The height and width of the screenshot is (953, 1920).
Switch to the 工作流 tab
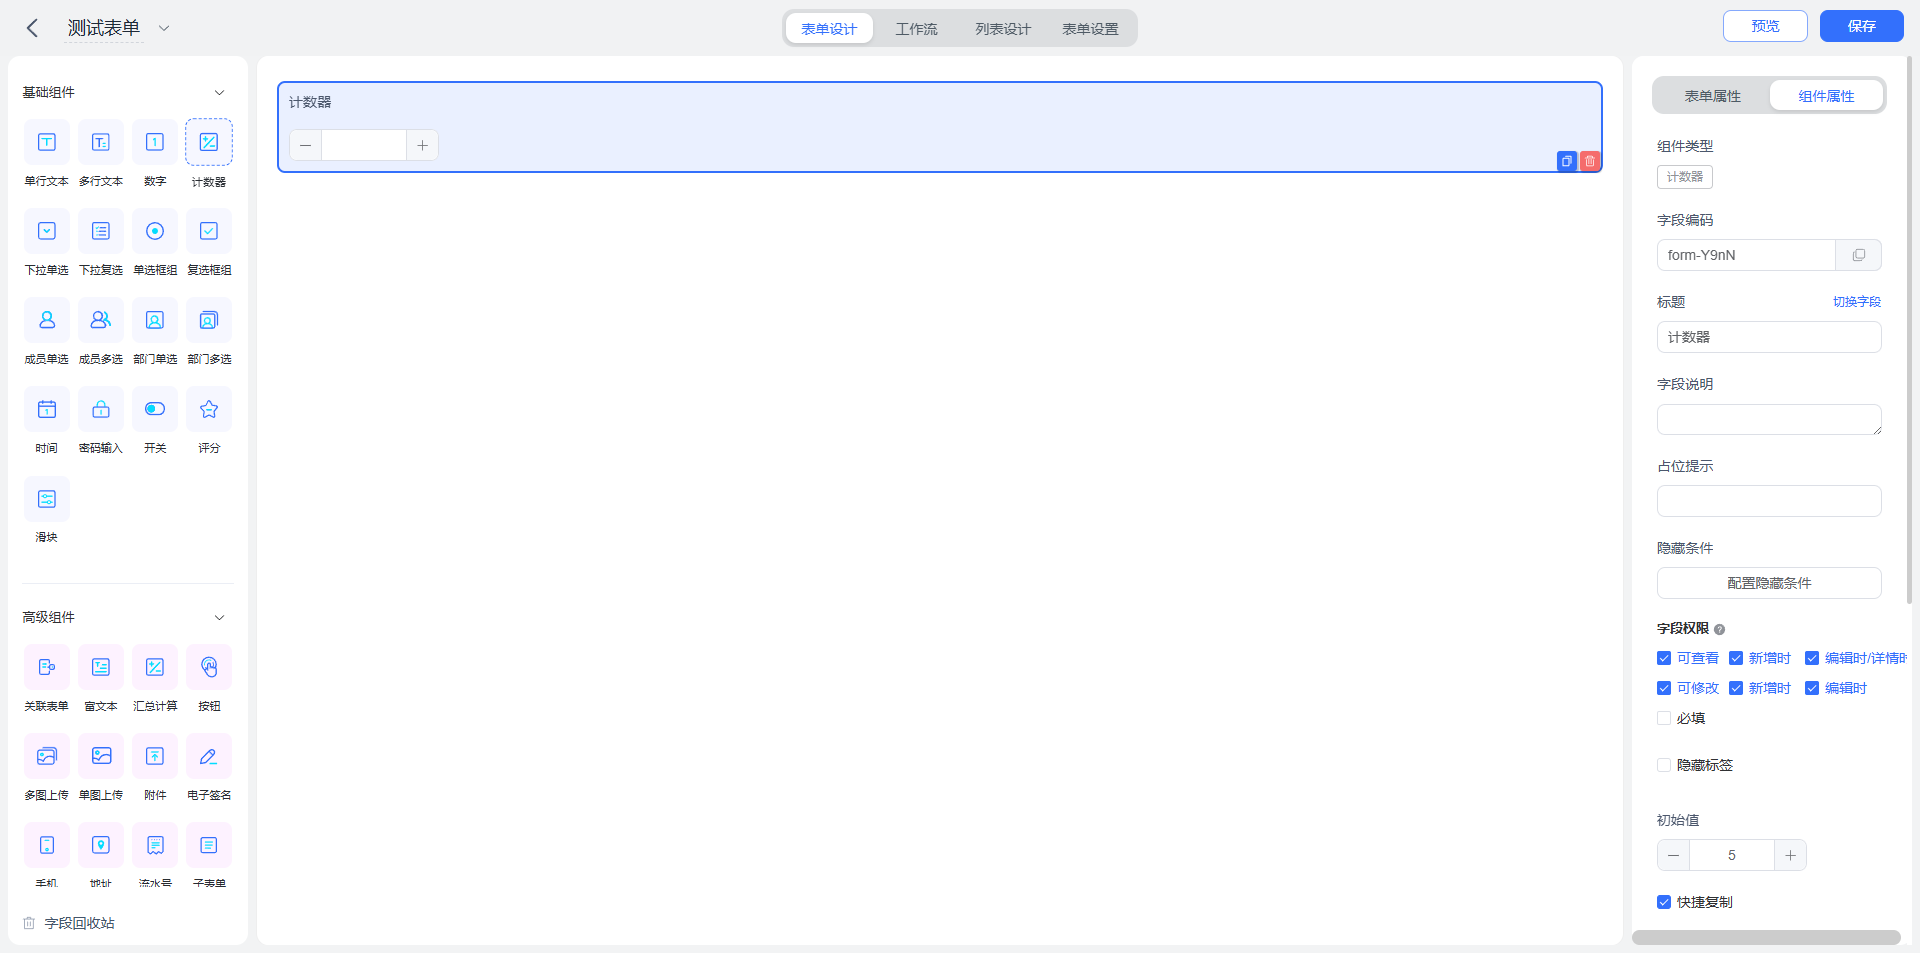click(916, 29)
